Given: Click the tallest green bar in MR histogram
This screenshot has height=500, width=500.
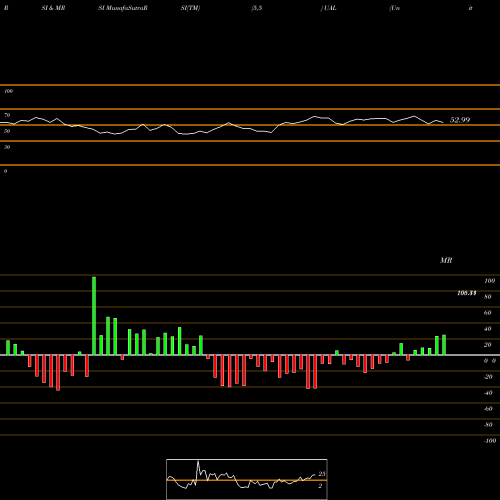Looking at the screenshot, I should (x=94, y=316).
